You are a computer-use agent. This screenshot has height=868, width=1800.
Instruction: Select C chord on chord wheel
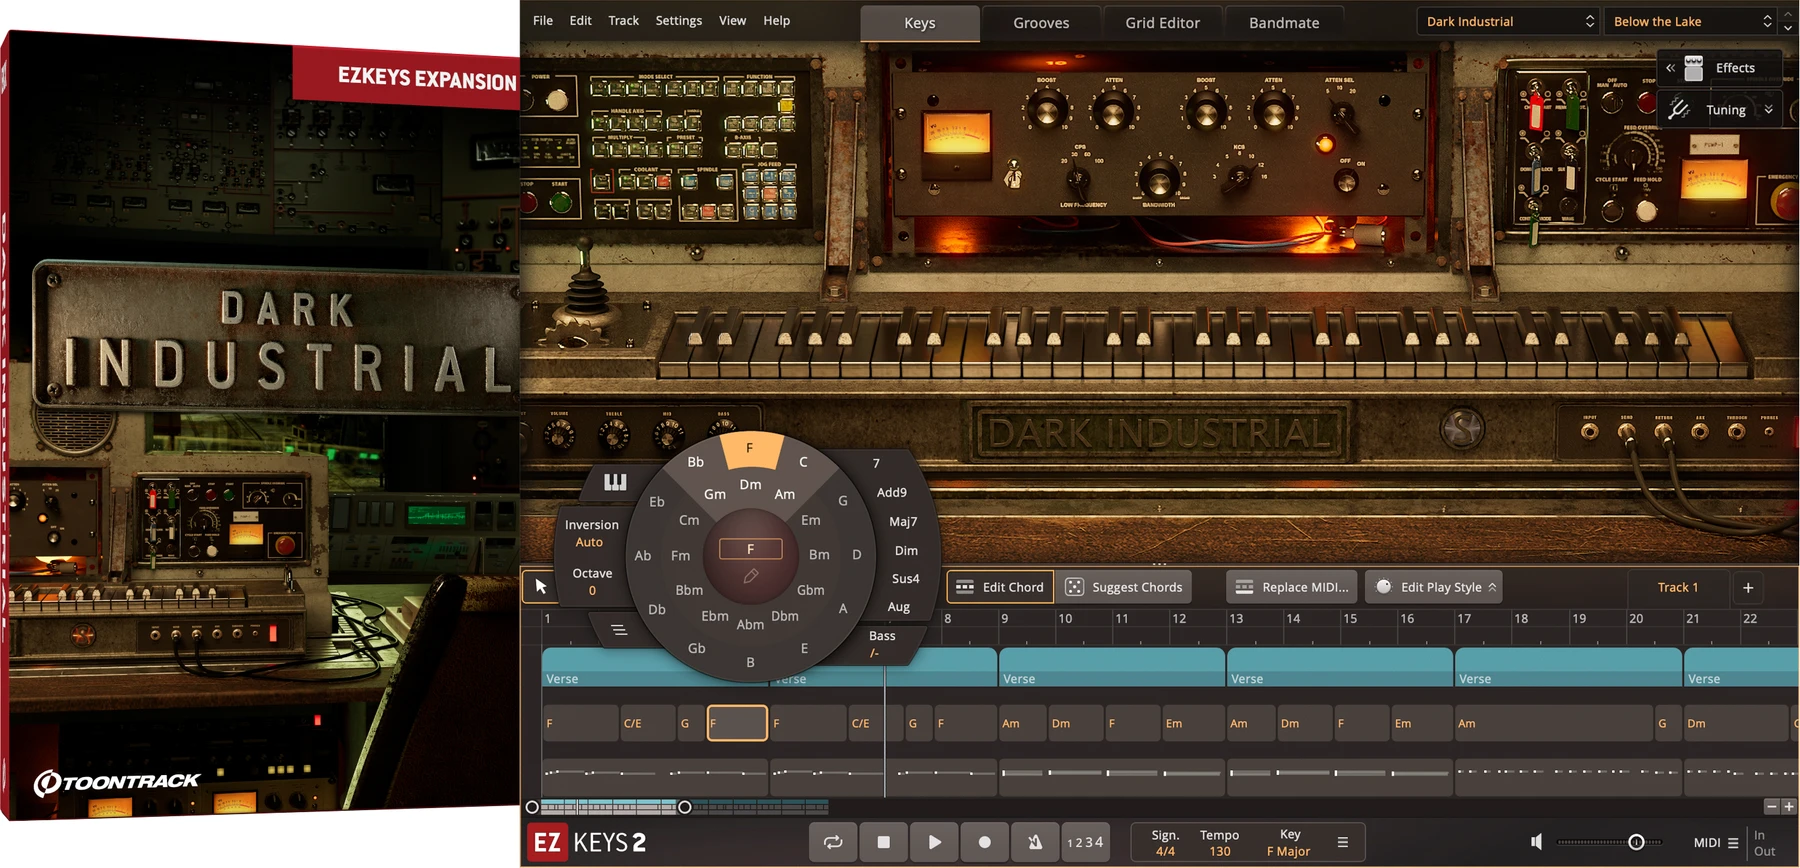click(803, 462)
